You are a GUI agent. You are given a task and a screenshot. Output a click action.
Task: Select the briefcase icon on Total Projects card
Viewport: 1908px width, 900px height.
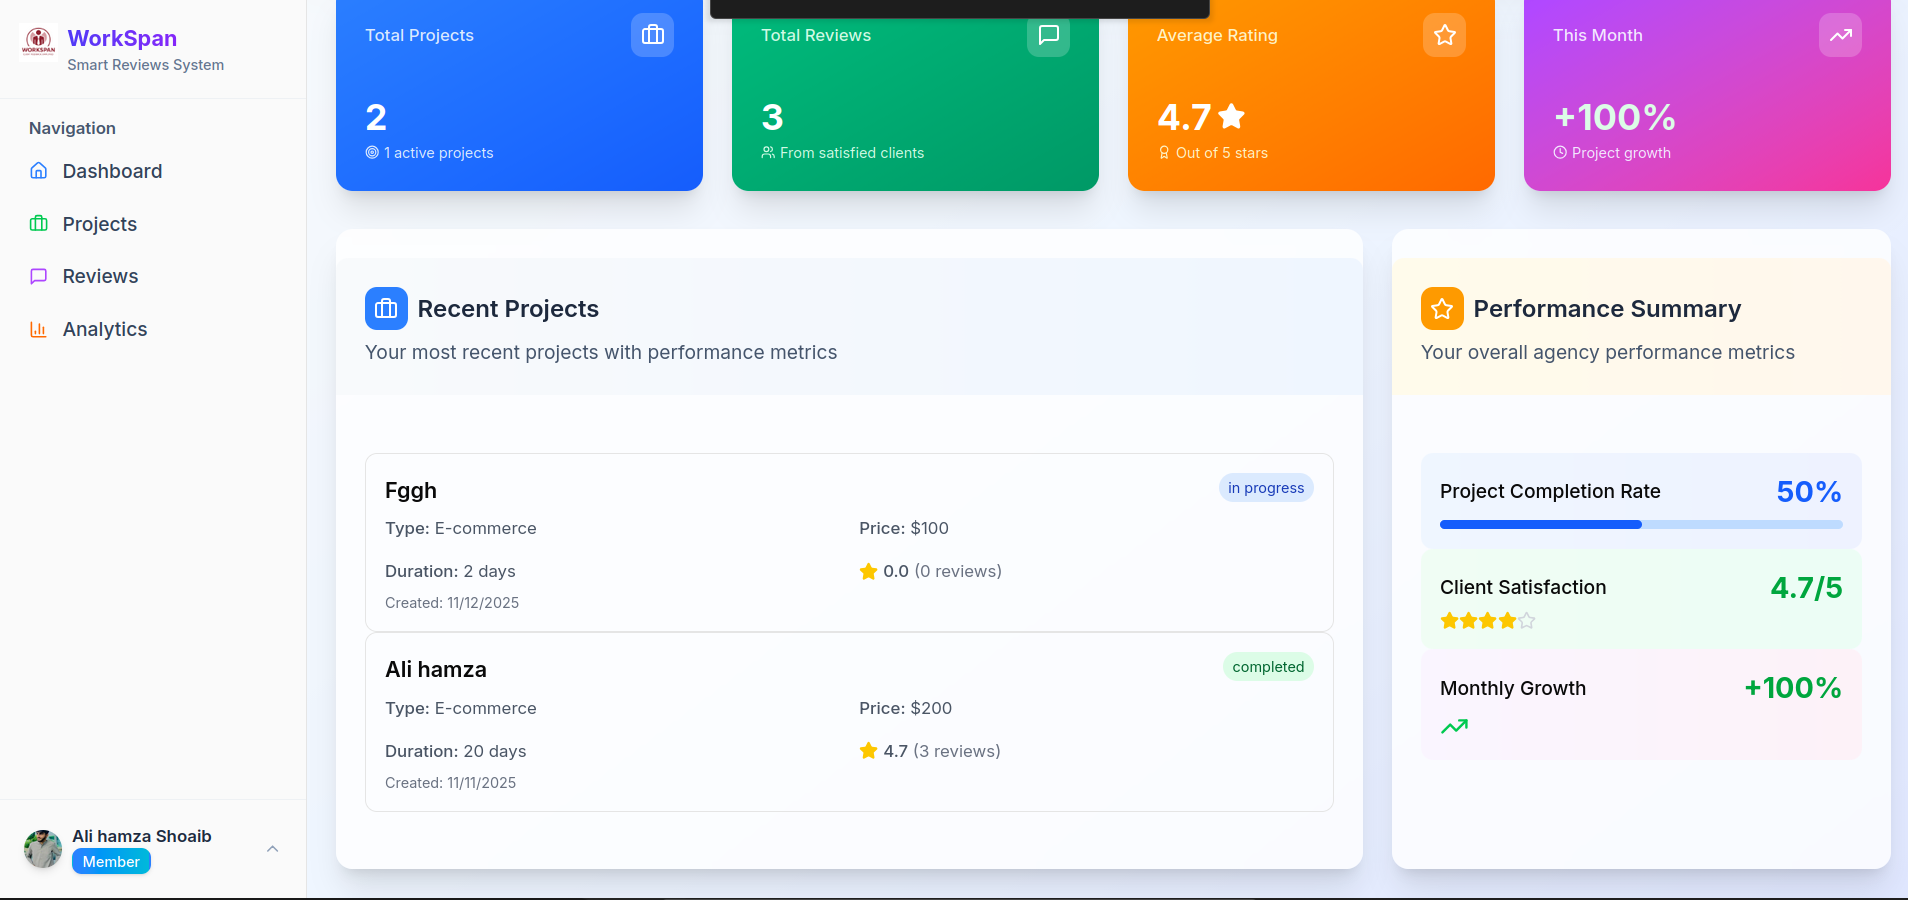pyautogui.click(x=652, y=35)
